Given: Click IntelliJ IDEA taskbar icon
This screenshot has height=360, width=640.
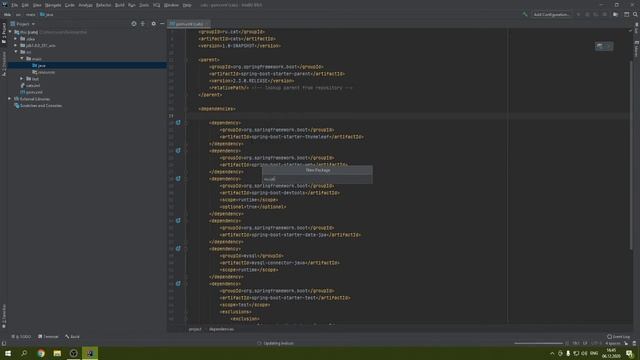Looking at the screenshot, I should 90,353.
